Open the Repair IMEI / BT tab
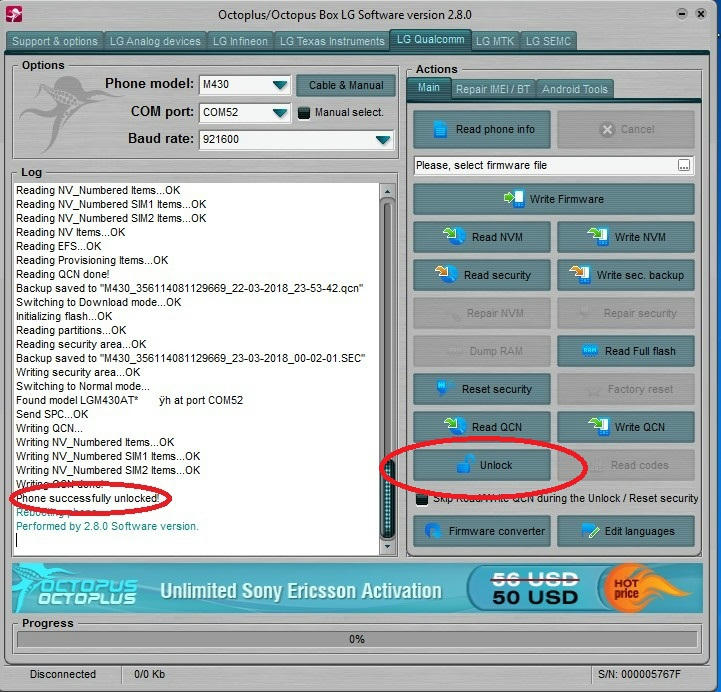Screen dimensions: 721x692 click(492, 89)
